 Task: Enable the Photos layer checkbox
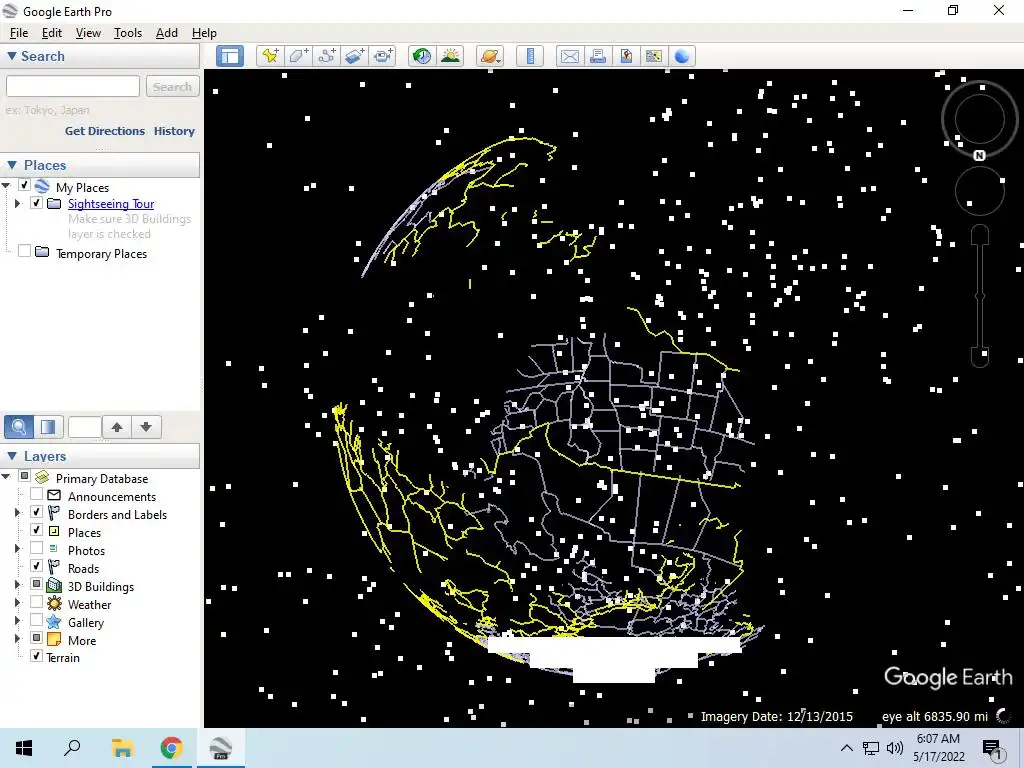click(37, 549)
